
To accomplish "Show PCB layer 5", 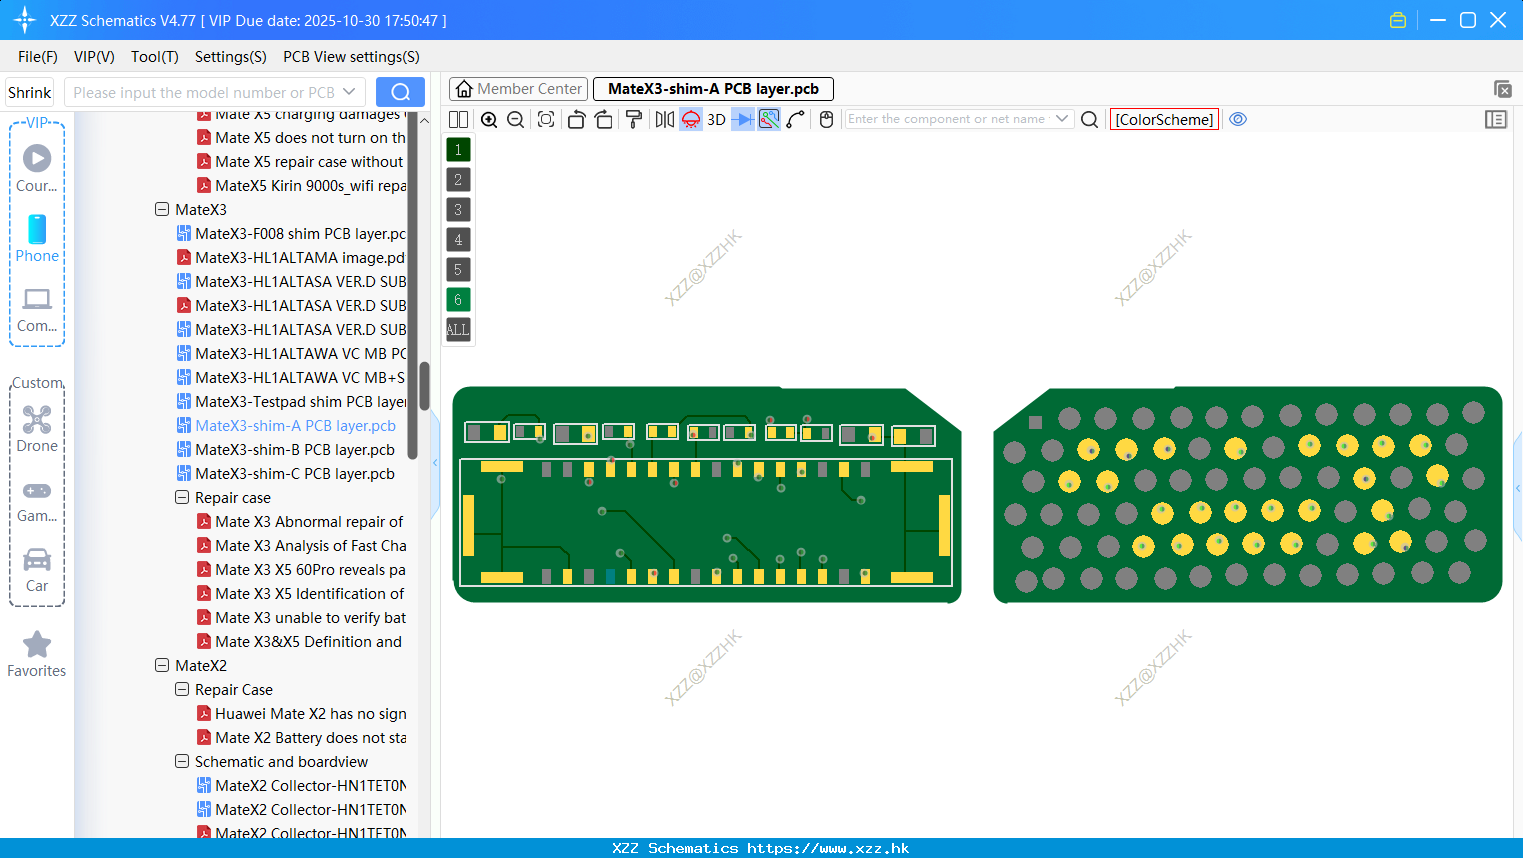I will coord(458,270).
